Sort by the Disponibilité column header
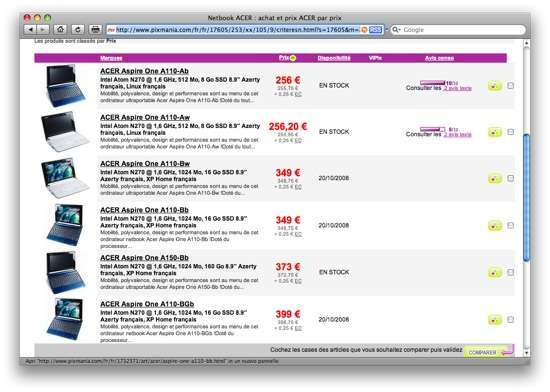 click(334, 58)
